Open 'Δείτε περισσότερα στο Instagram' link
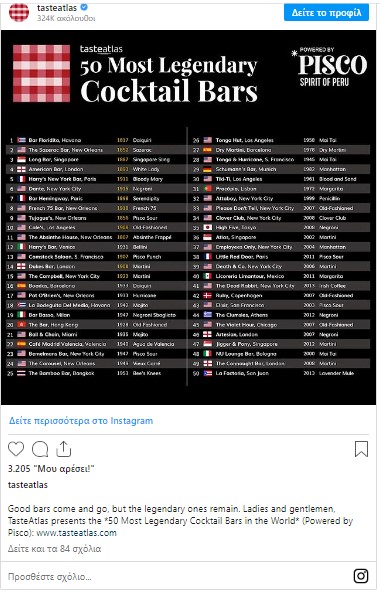Viewport: 380px width, 594px height. click(x=81, y=420)
